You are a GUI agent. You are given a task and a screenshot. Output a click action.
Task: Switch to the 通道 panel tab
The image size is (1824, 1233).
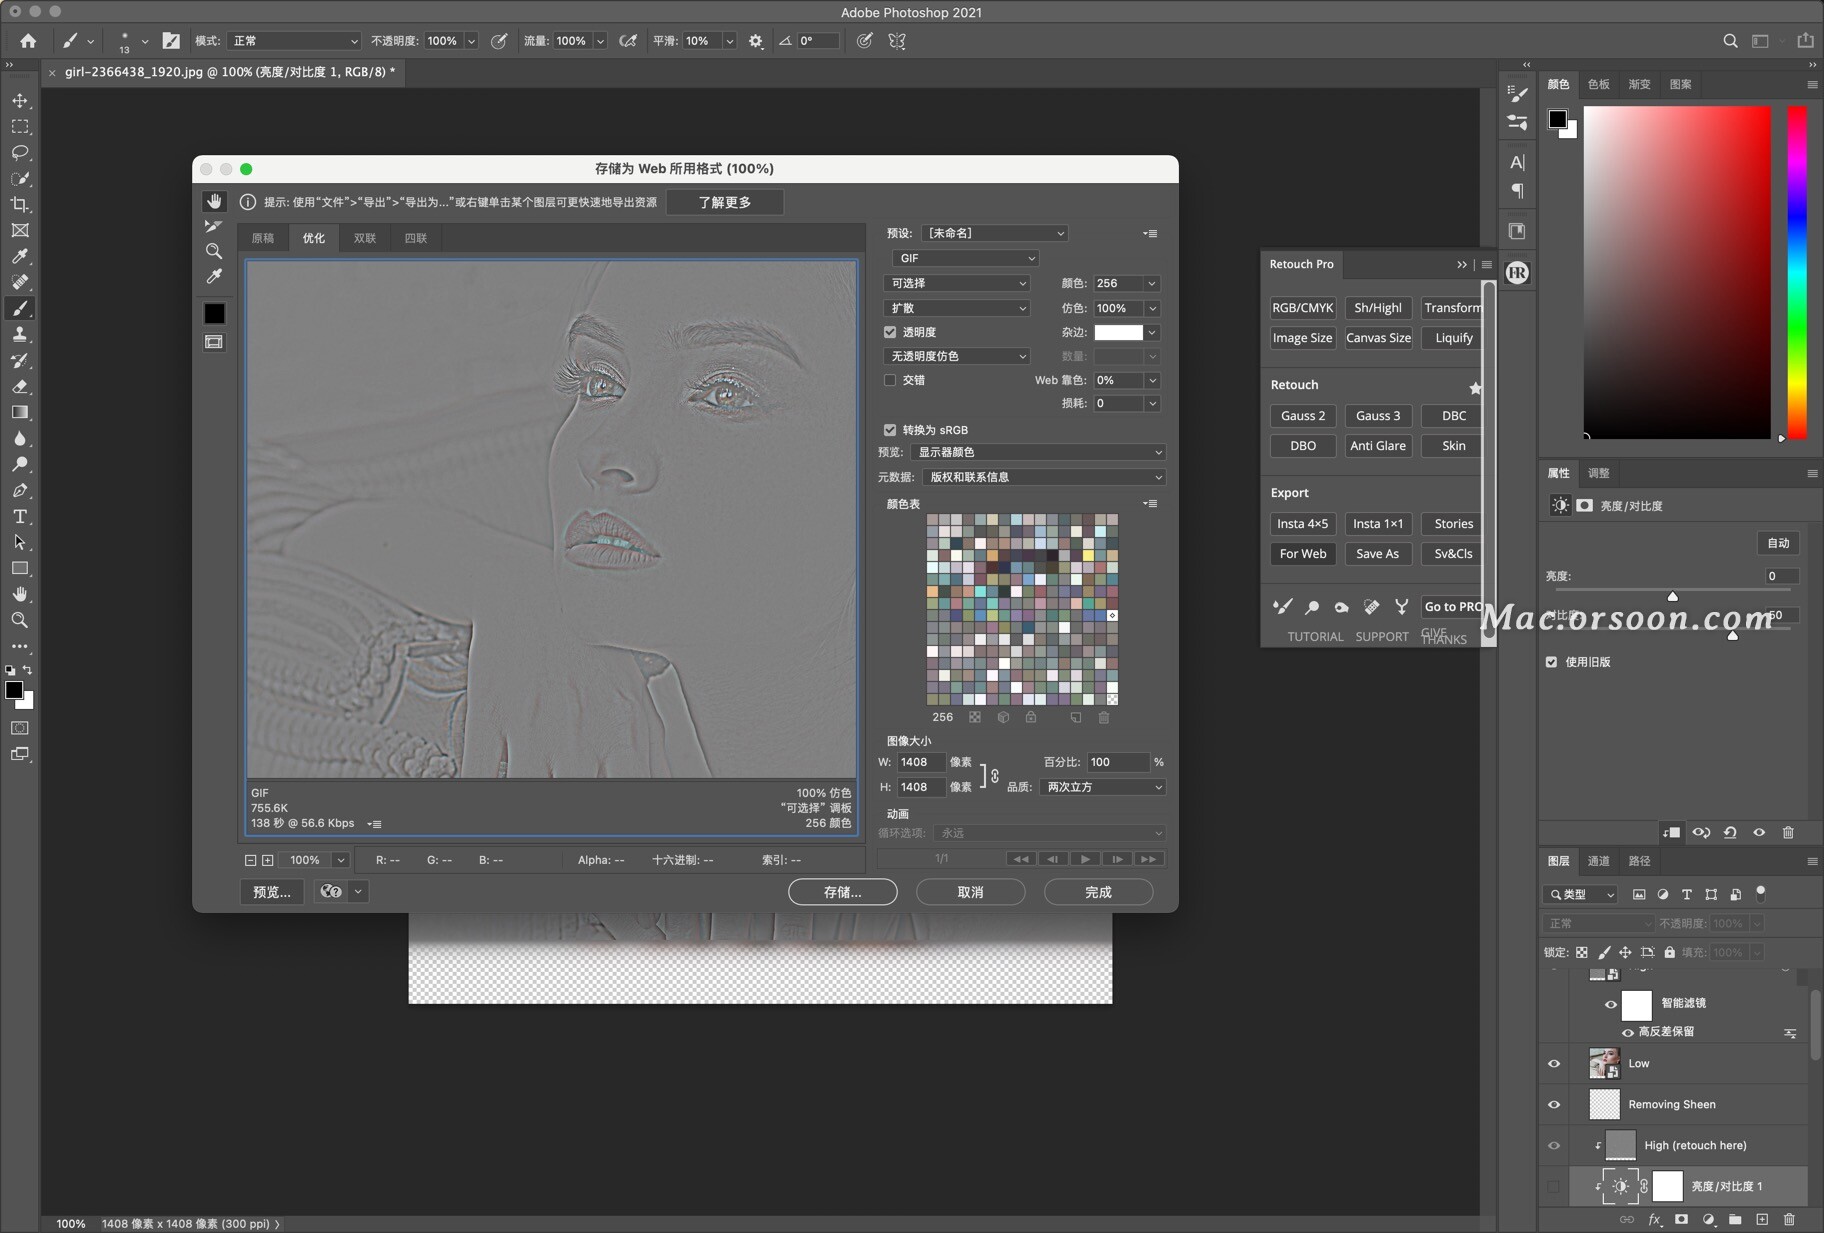pos(1599,861)
